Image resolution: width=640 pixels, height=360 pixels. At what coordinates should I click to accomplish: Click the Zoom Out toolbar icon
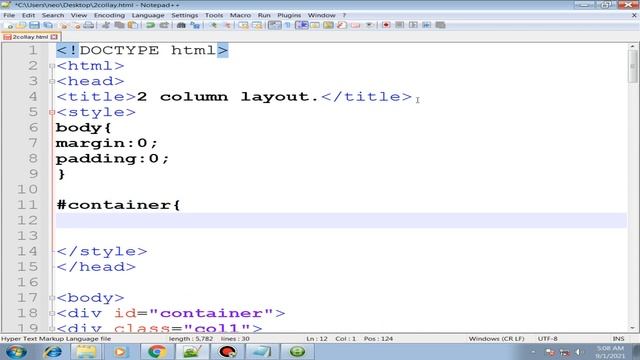tap(227, 25)
